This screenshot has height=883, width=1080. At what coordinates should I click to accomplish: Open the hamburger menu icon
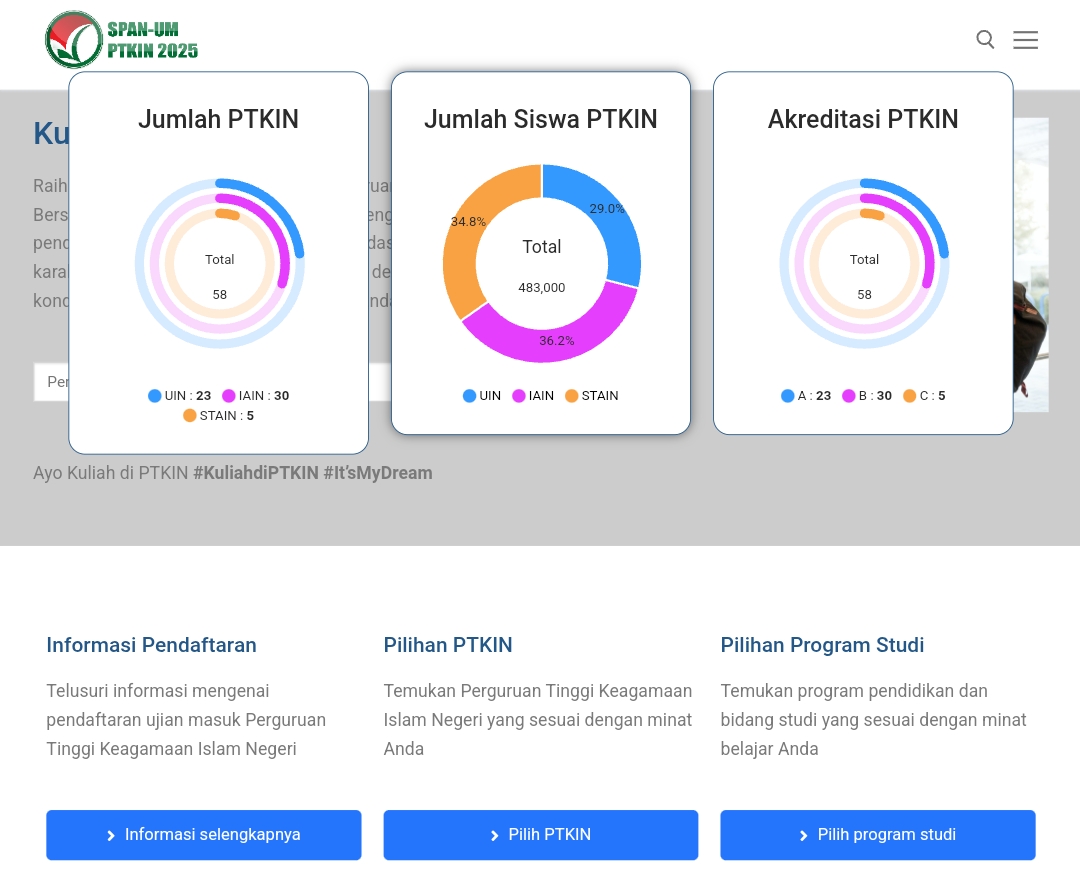(x=1025, y=40)
